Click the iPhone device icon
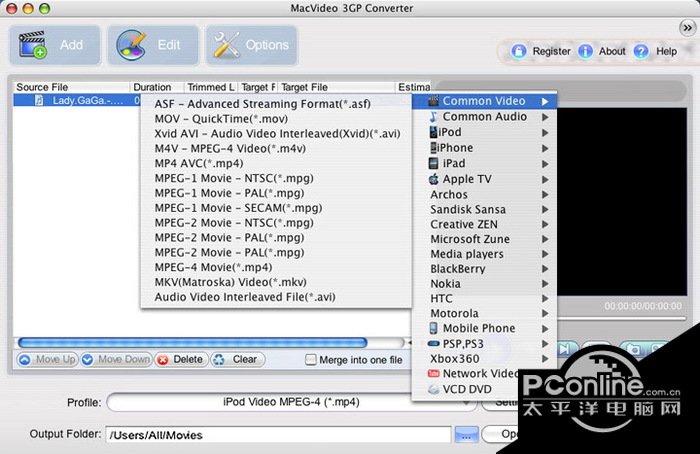This screenshot has width=700, height=454. pos(433,148)
